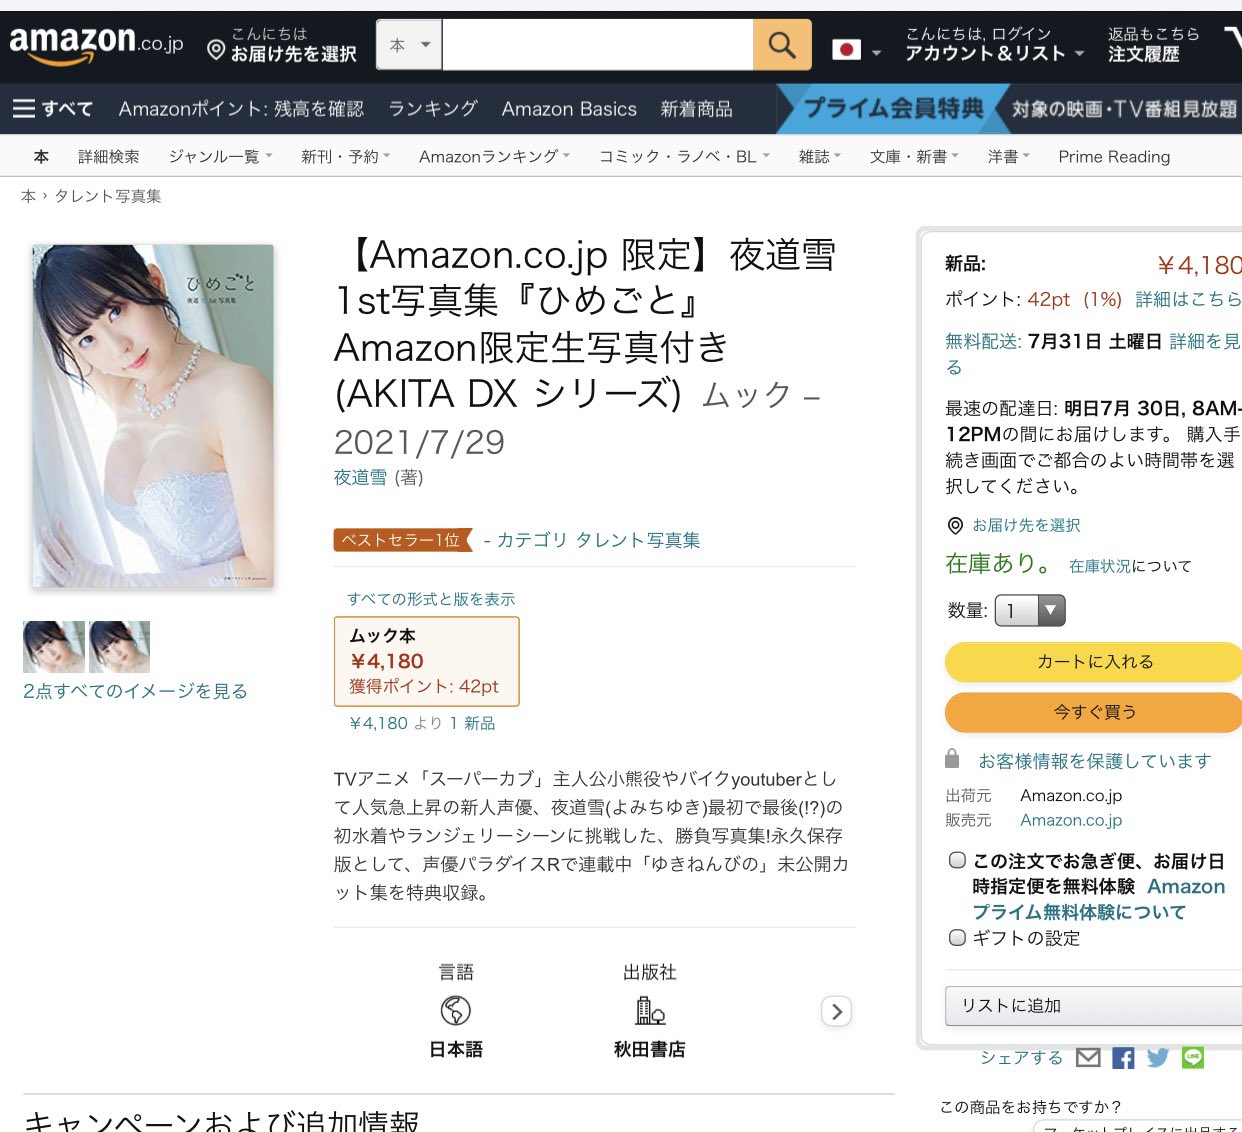Open 本 breadcrumb link
This screenshot has width=1242, height=1132.
[28, 196]
